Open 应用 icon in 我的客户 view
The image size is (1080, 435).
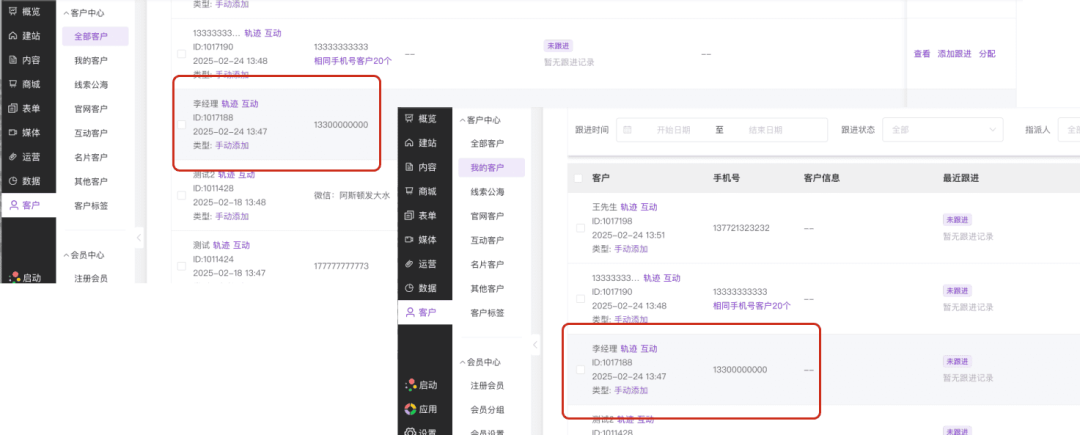pyautogui.click(x=410, y=409)
